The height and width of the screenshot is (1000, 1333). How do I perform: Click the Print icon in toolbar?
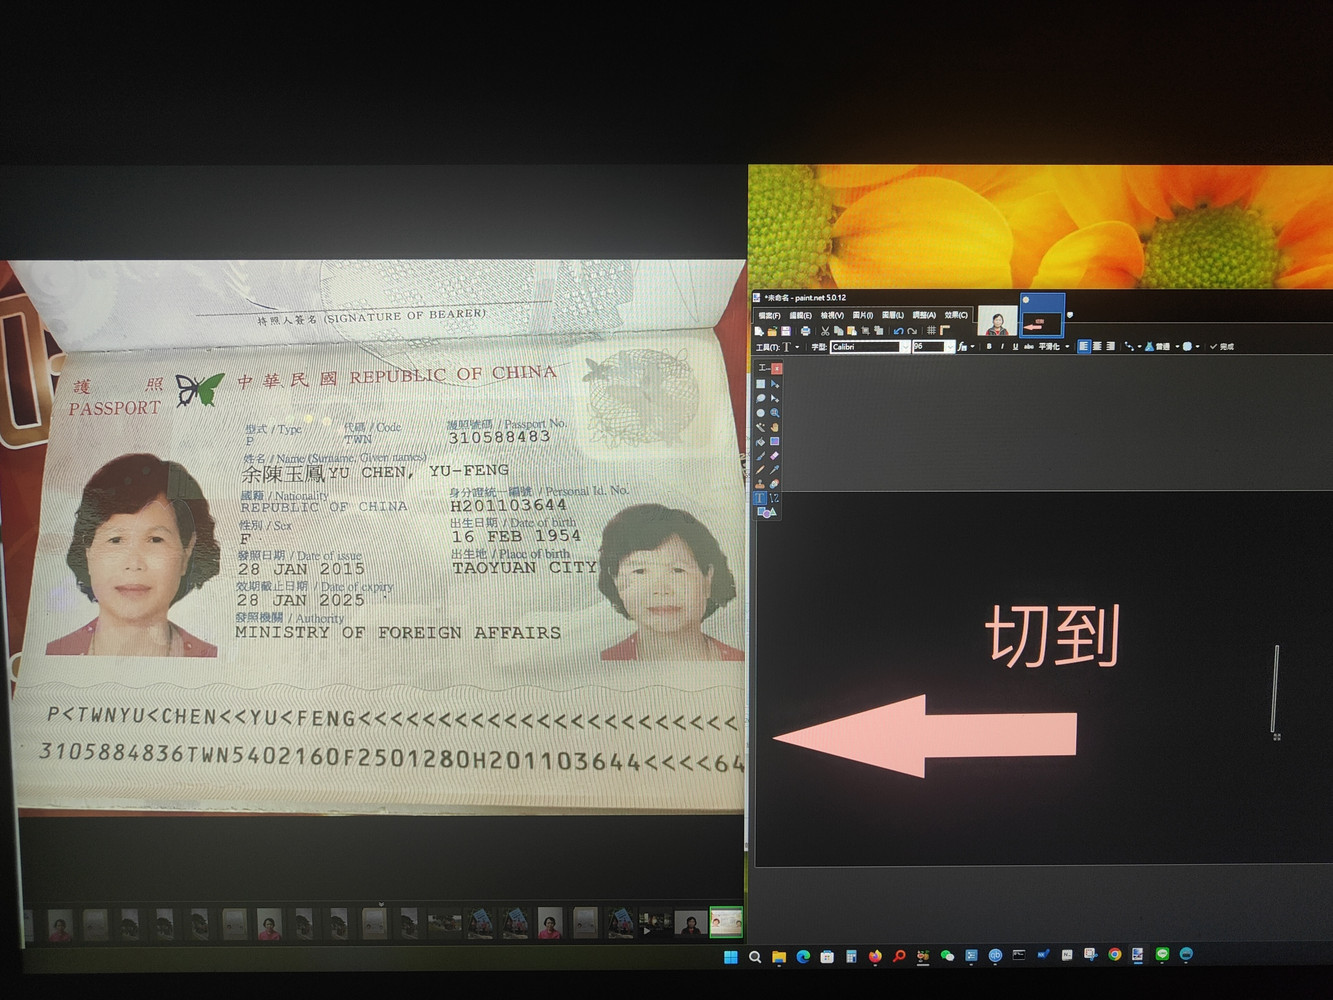[805, 331]
